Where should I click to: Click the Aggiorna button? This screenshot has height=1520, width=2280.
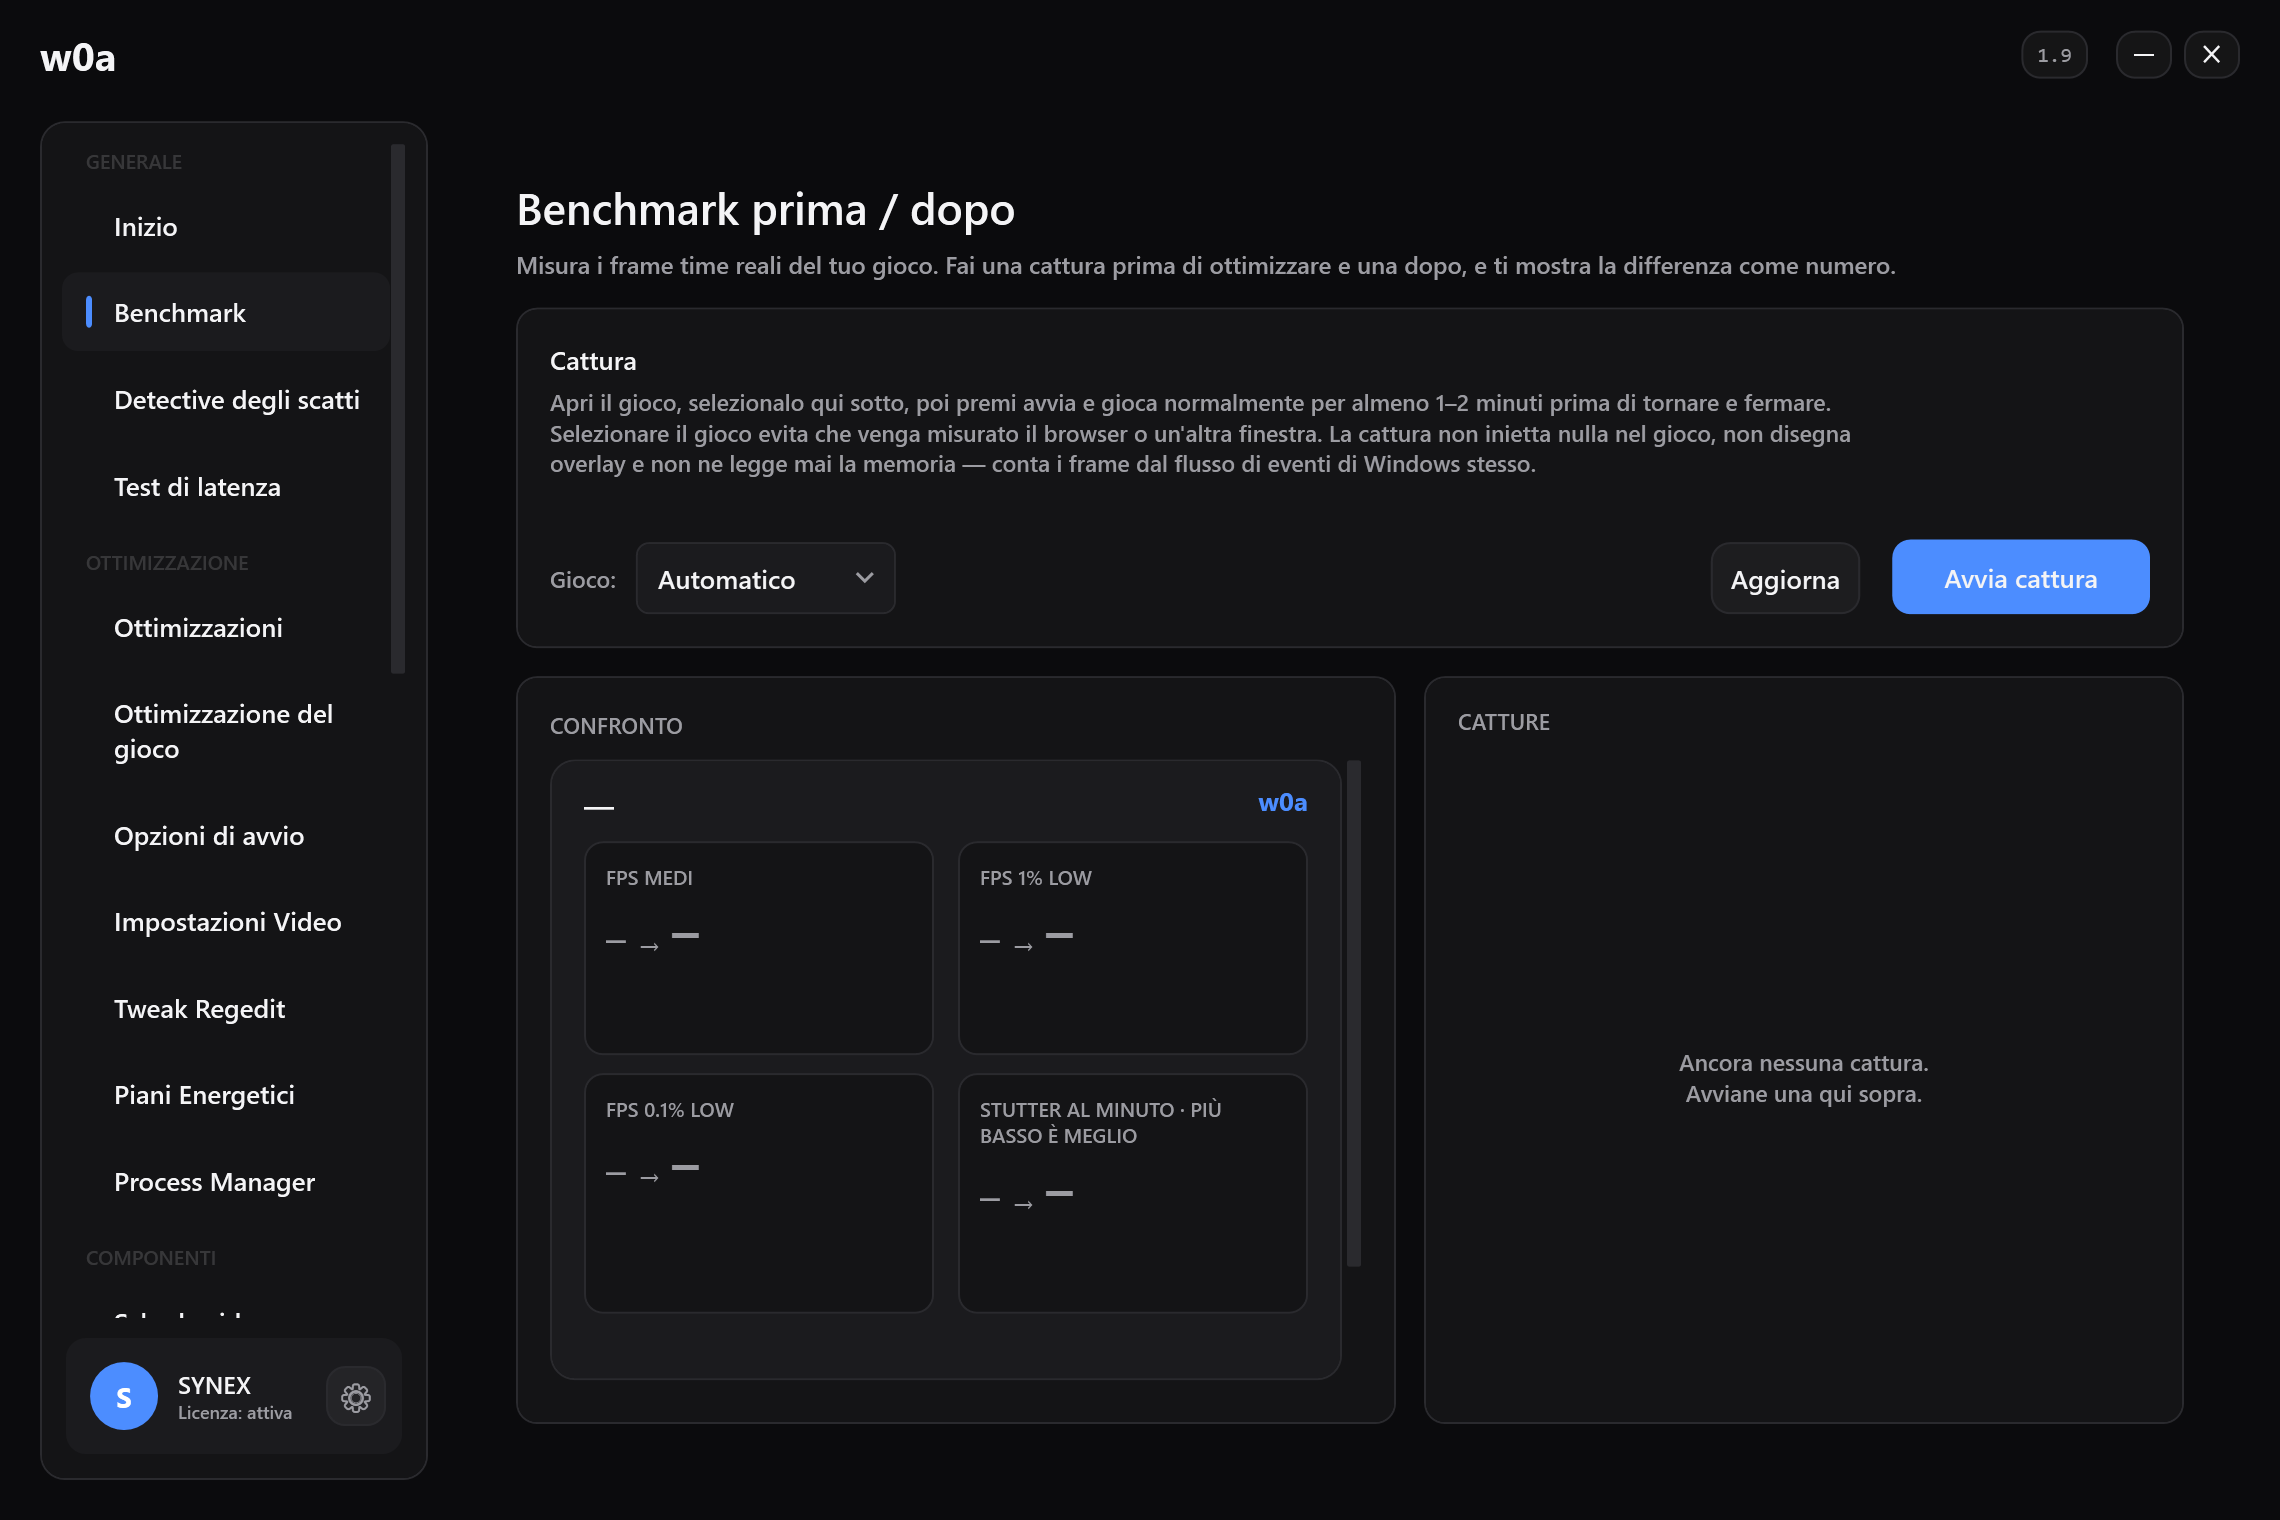(x=1785, y=579)
